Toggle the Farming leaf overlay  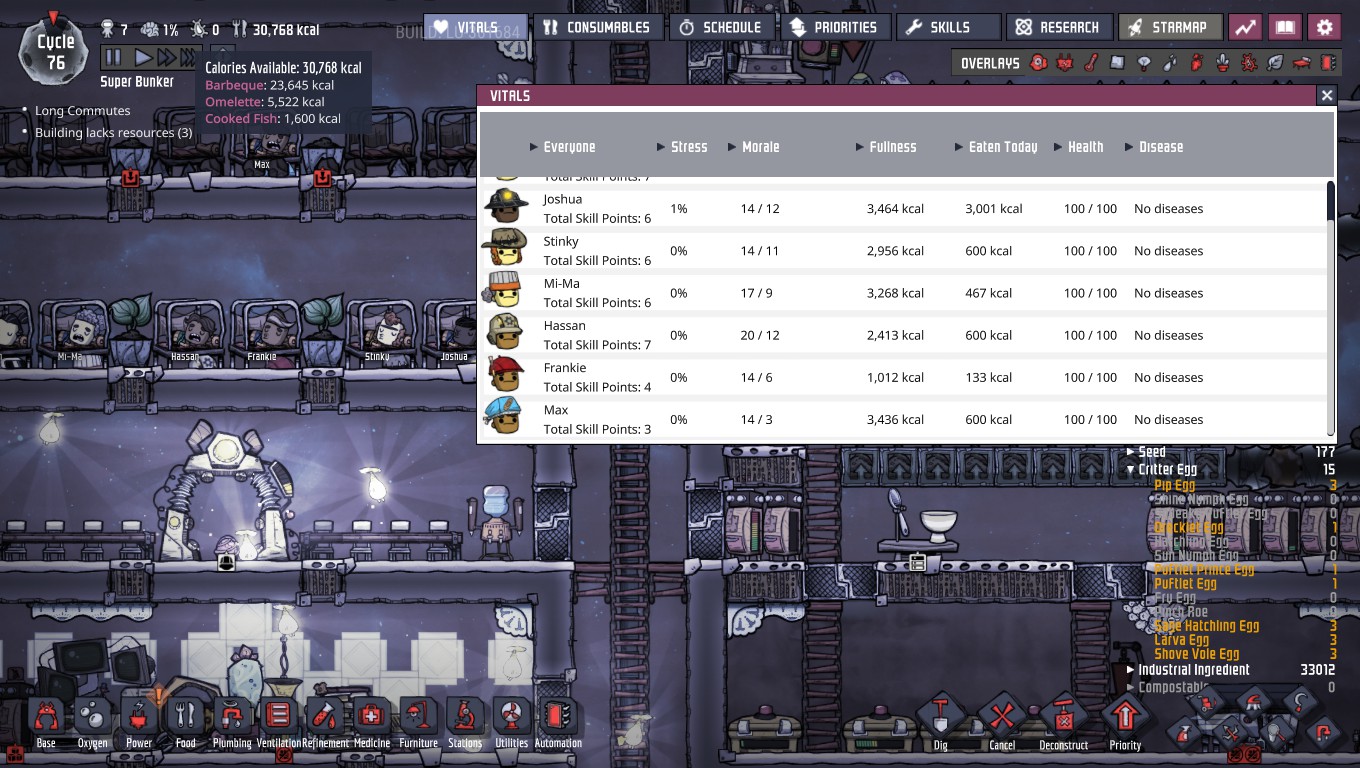(x=1275, y=63)
